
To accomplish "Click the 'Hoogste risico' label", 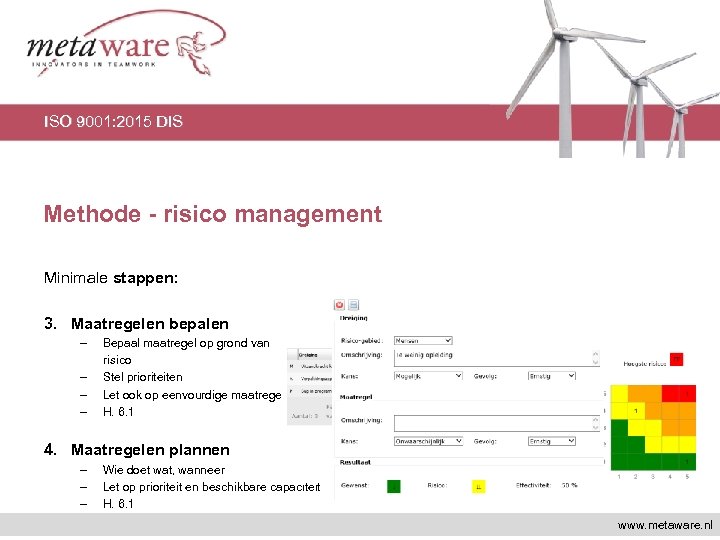I will coord(645,364).
